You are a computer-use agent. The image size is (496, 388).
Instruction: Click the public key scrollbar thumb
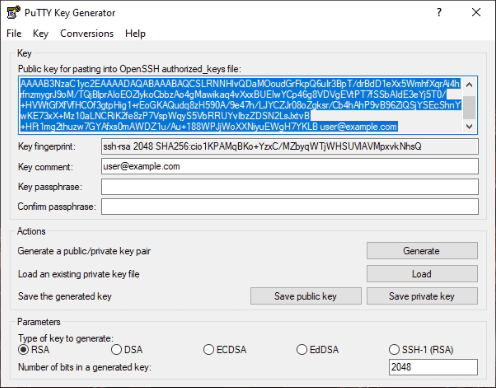point(469,107)
